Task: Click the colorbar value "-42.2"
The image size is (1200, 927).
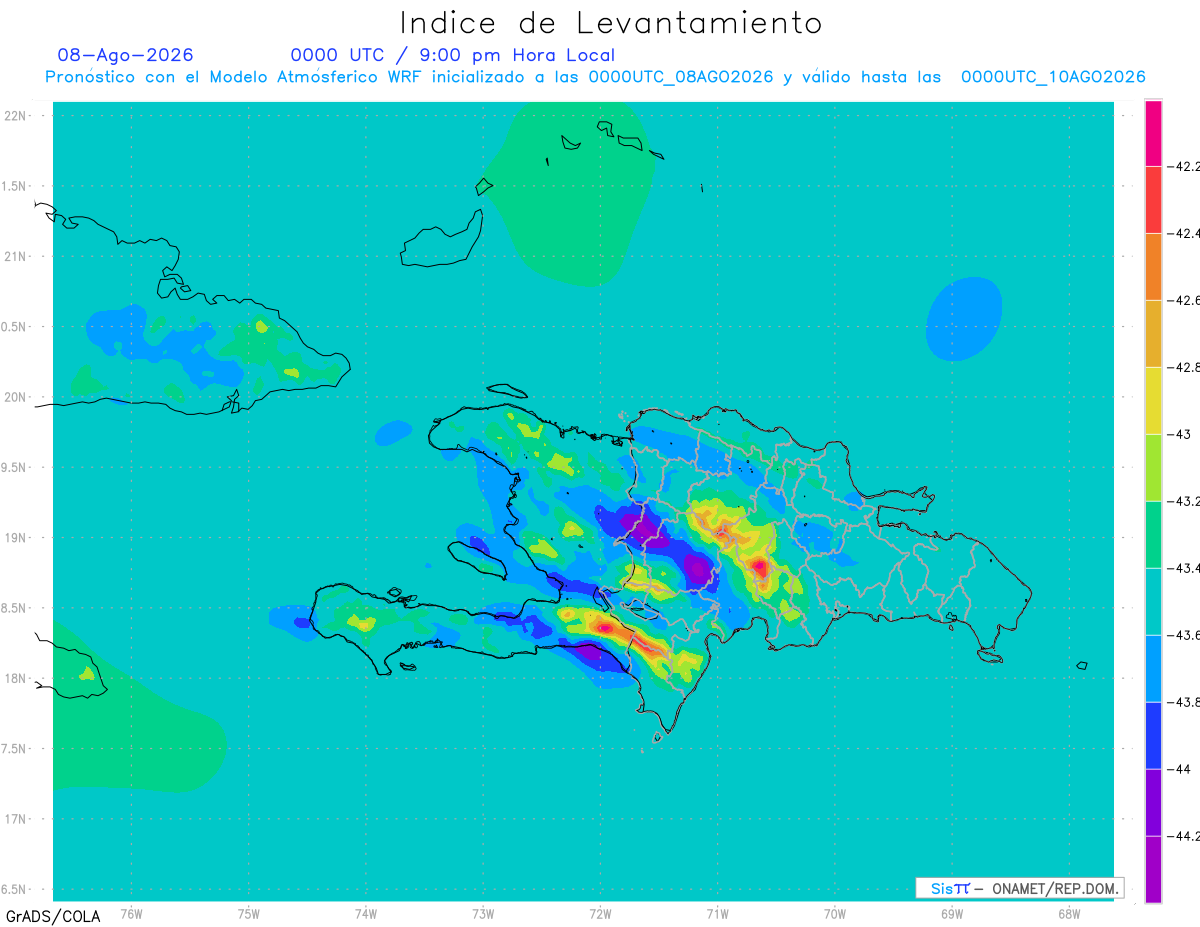Action: click(x=1185, y=166)
